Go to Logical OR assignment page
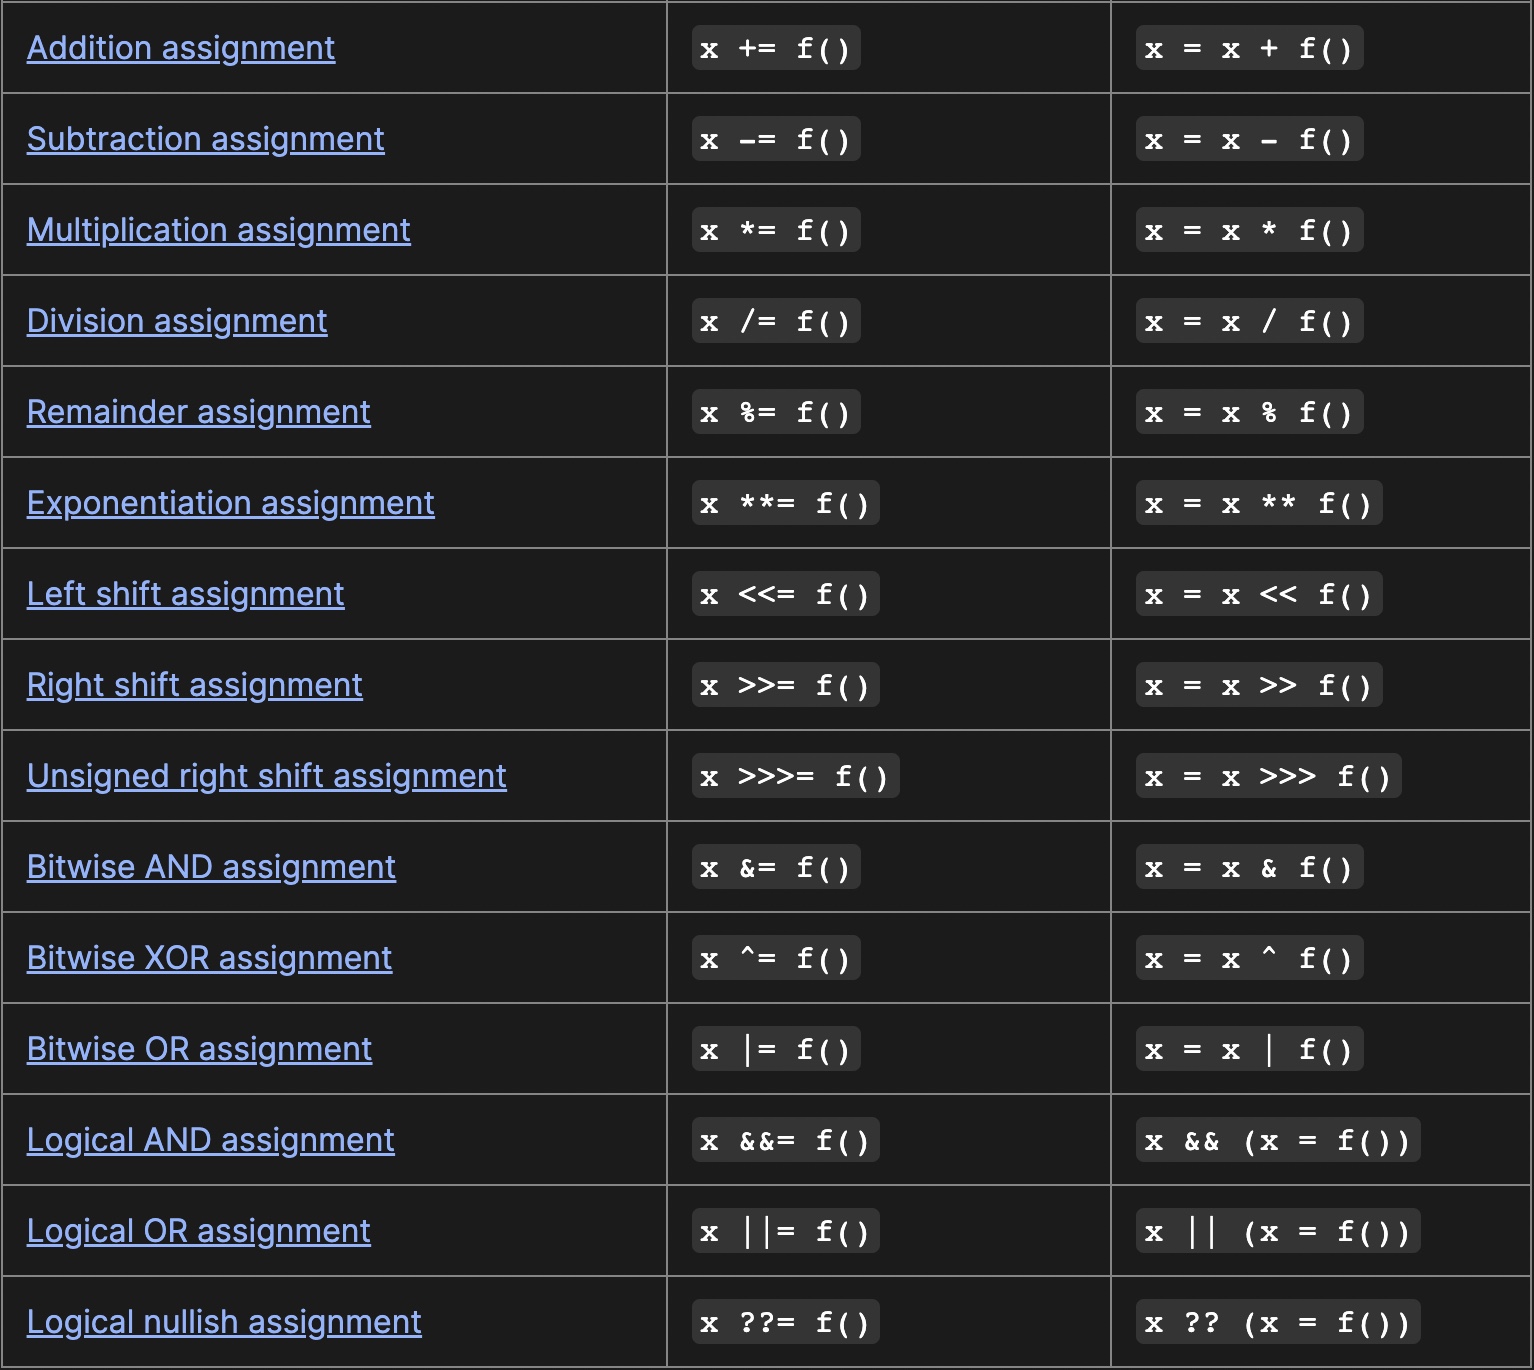Viewport: 1534px width, 1370px height. (x=198, y=1231)
